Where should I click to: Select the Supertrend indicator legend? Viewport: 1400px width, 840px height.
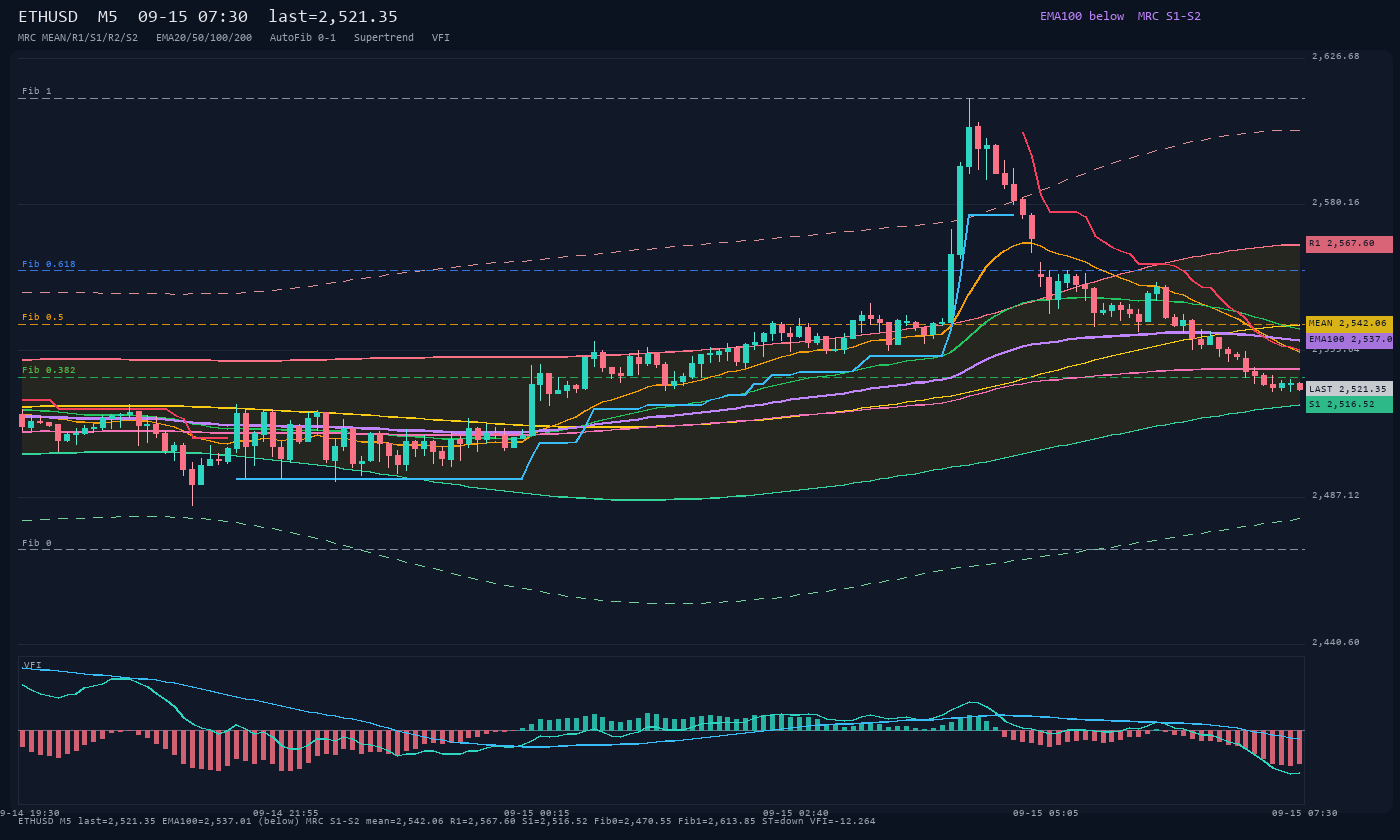pyautogui.click(x=384, y=38)
